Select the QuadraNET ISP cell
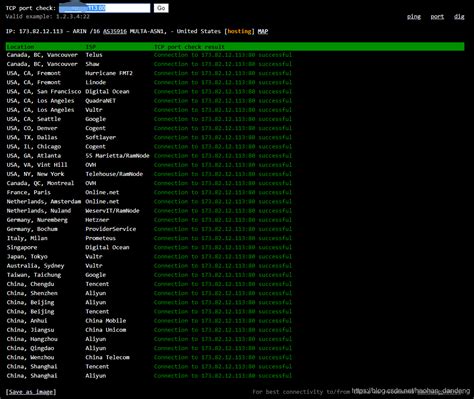The image size is (474, 399). click(101, 101)
